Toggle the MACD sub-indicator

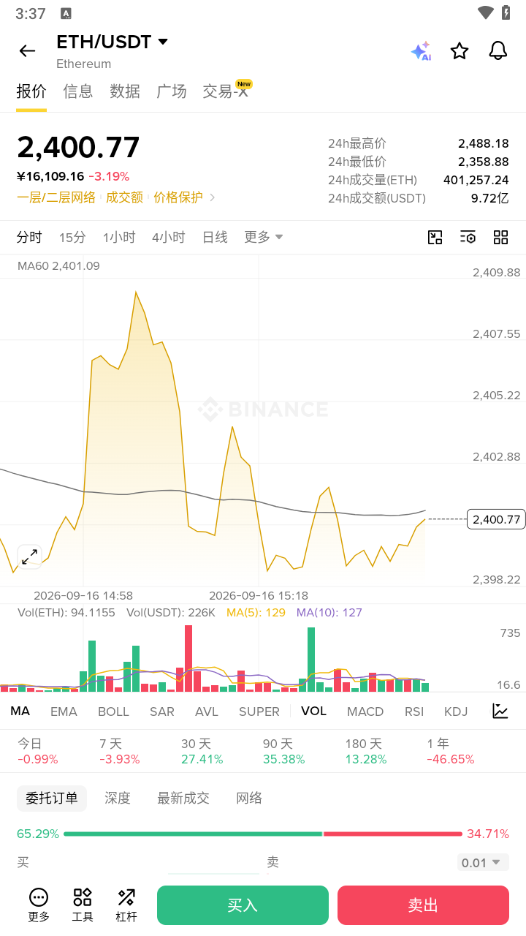365,711
